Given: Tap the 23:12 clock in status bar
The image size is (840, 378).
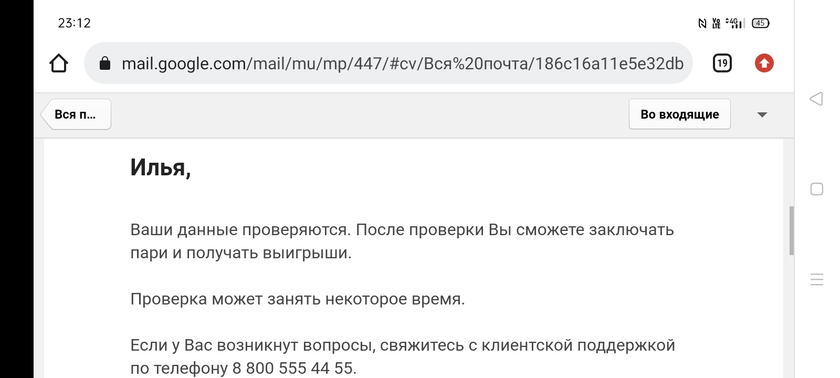Looking at the screenshot, I should click(x=74, y=23).
